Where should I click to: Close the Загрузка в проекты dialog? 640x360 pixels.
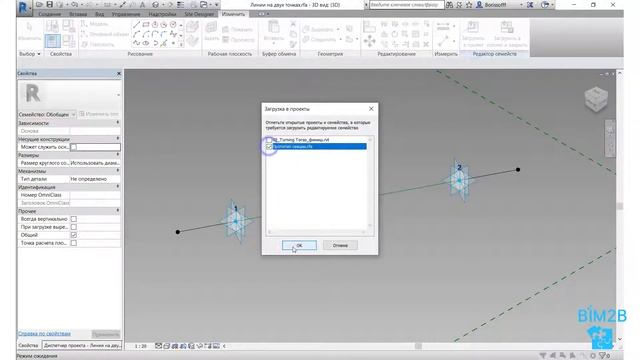pyautogui.click(x=371, y=109)
